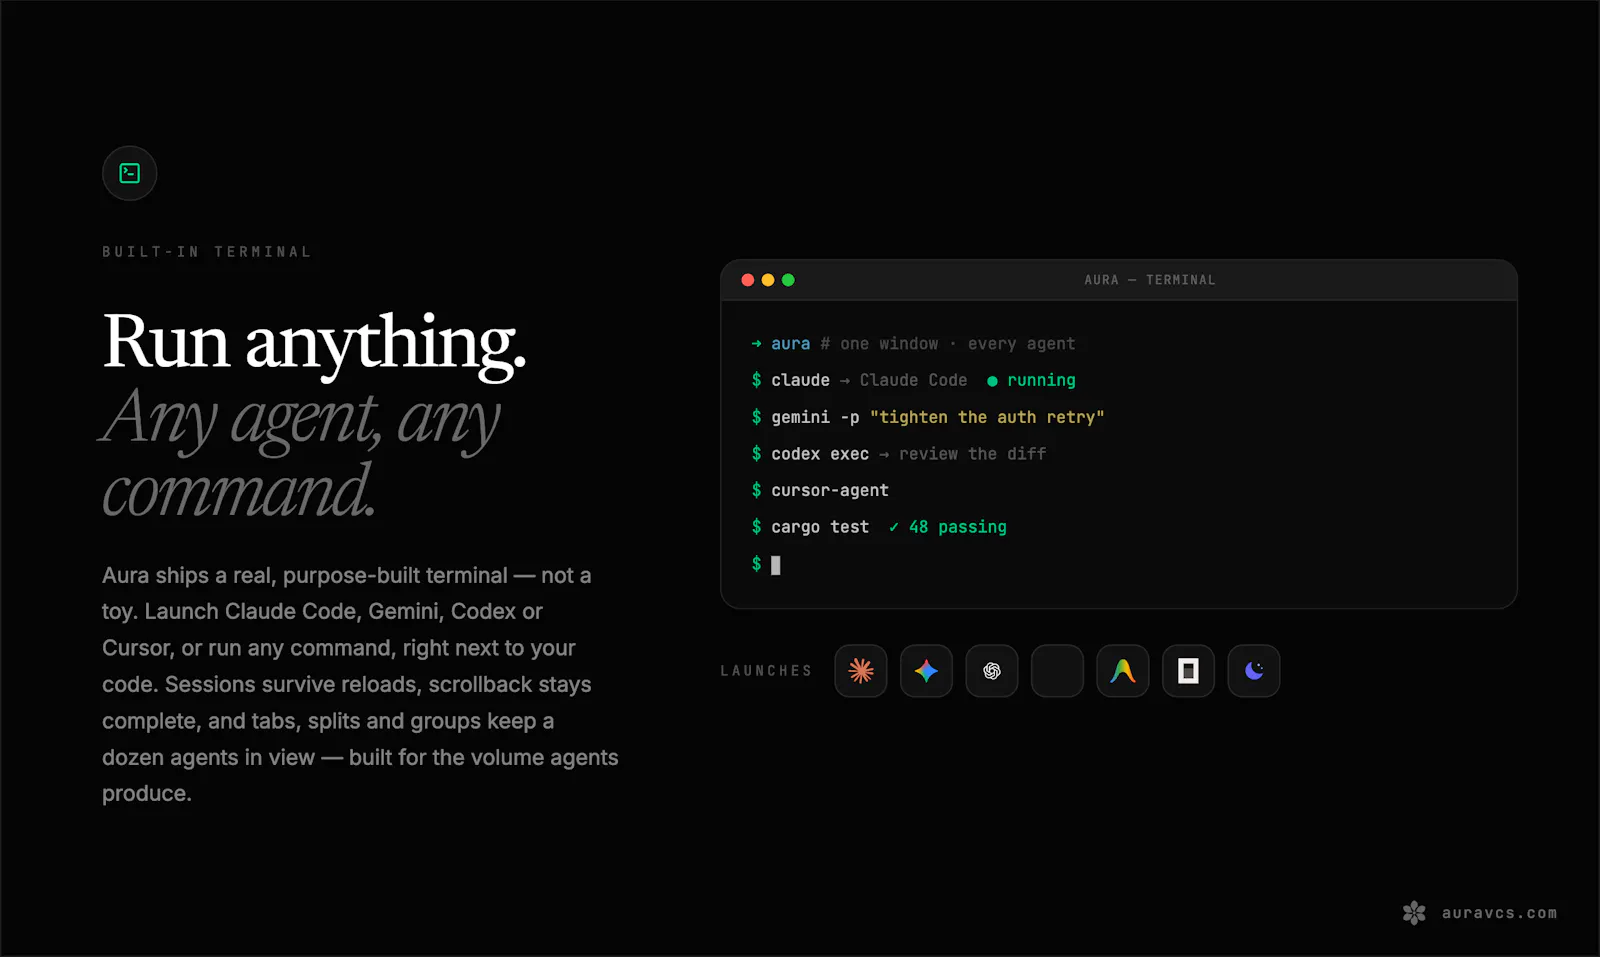Screen dimensions: 1600x957
Task: Click the 'review the diff' text
Action: click(972, 454)
